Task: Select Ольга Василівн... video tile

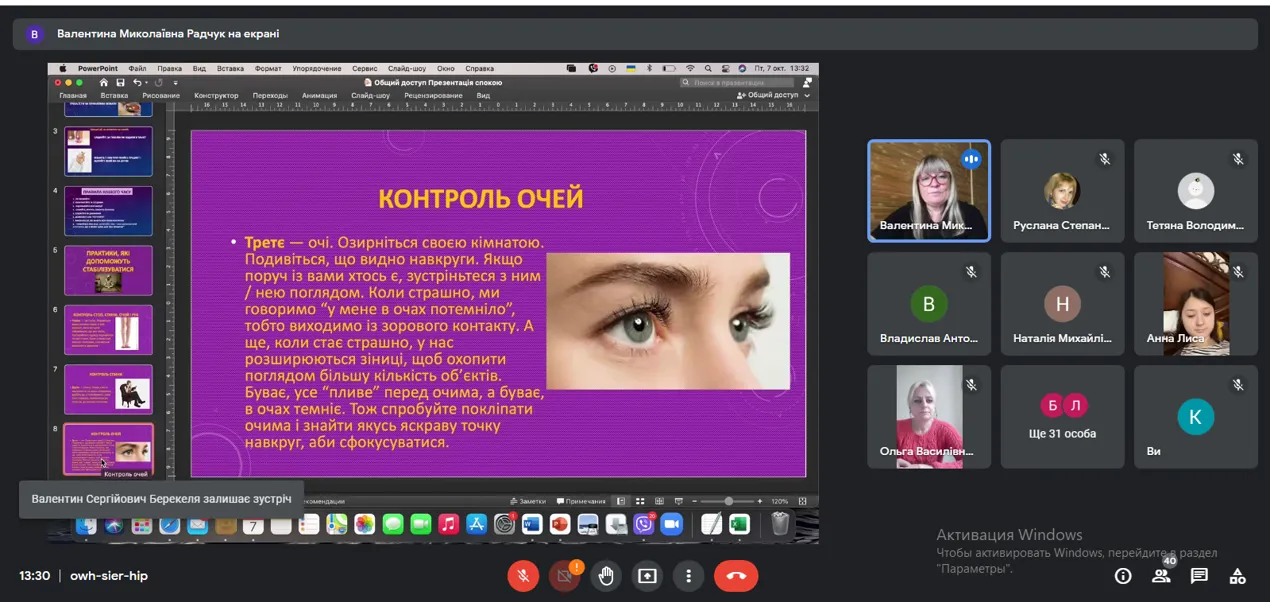Action: click(929, 416)
